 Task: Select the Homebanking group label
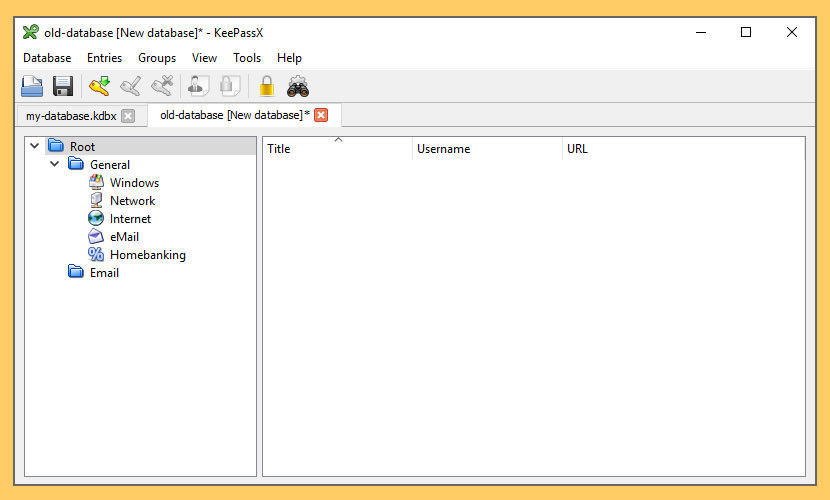tap(148, 254)
